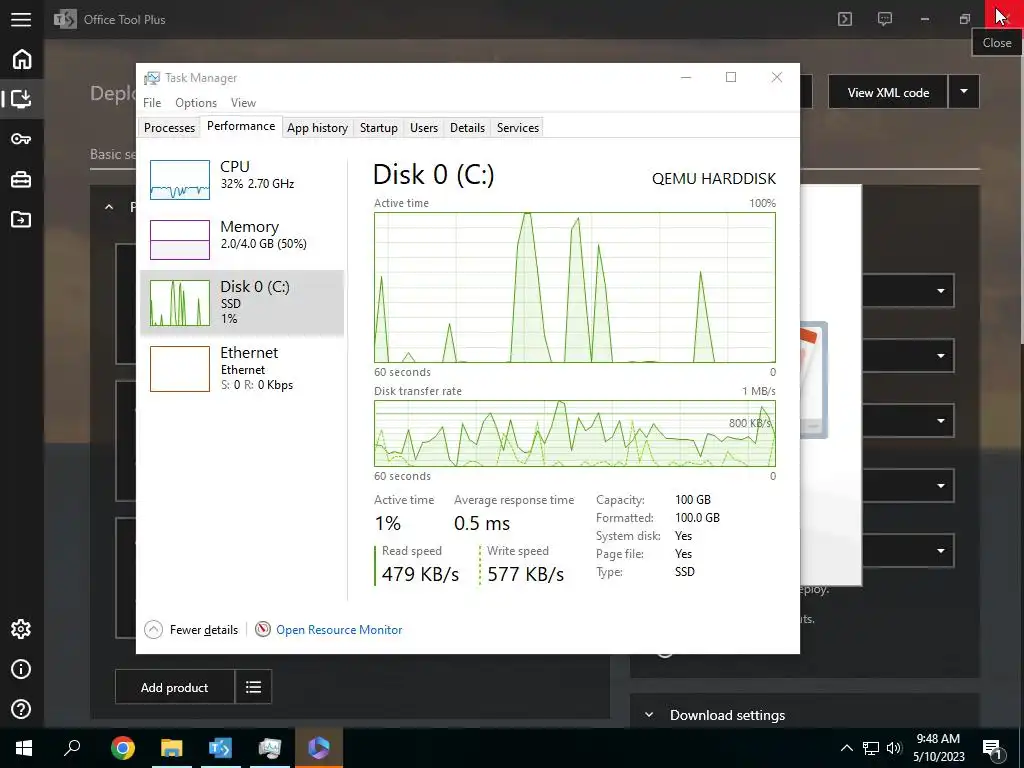Open taskbar search magnifier

click(72, 748)
